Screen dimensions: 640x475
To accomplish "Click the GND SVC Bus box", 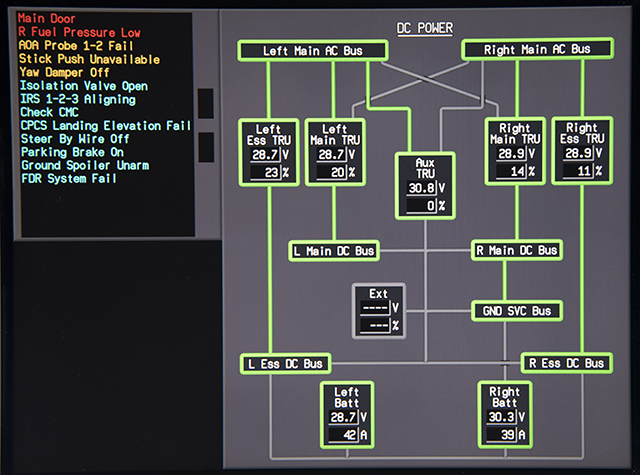I will click(517, 311).
